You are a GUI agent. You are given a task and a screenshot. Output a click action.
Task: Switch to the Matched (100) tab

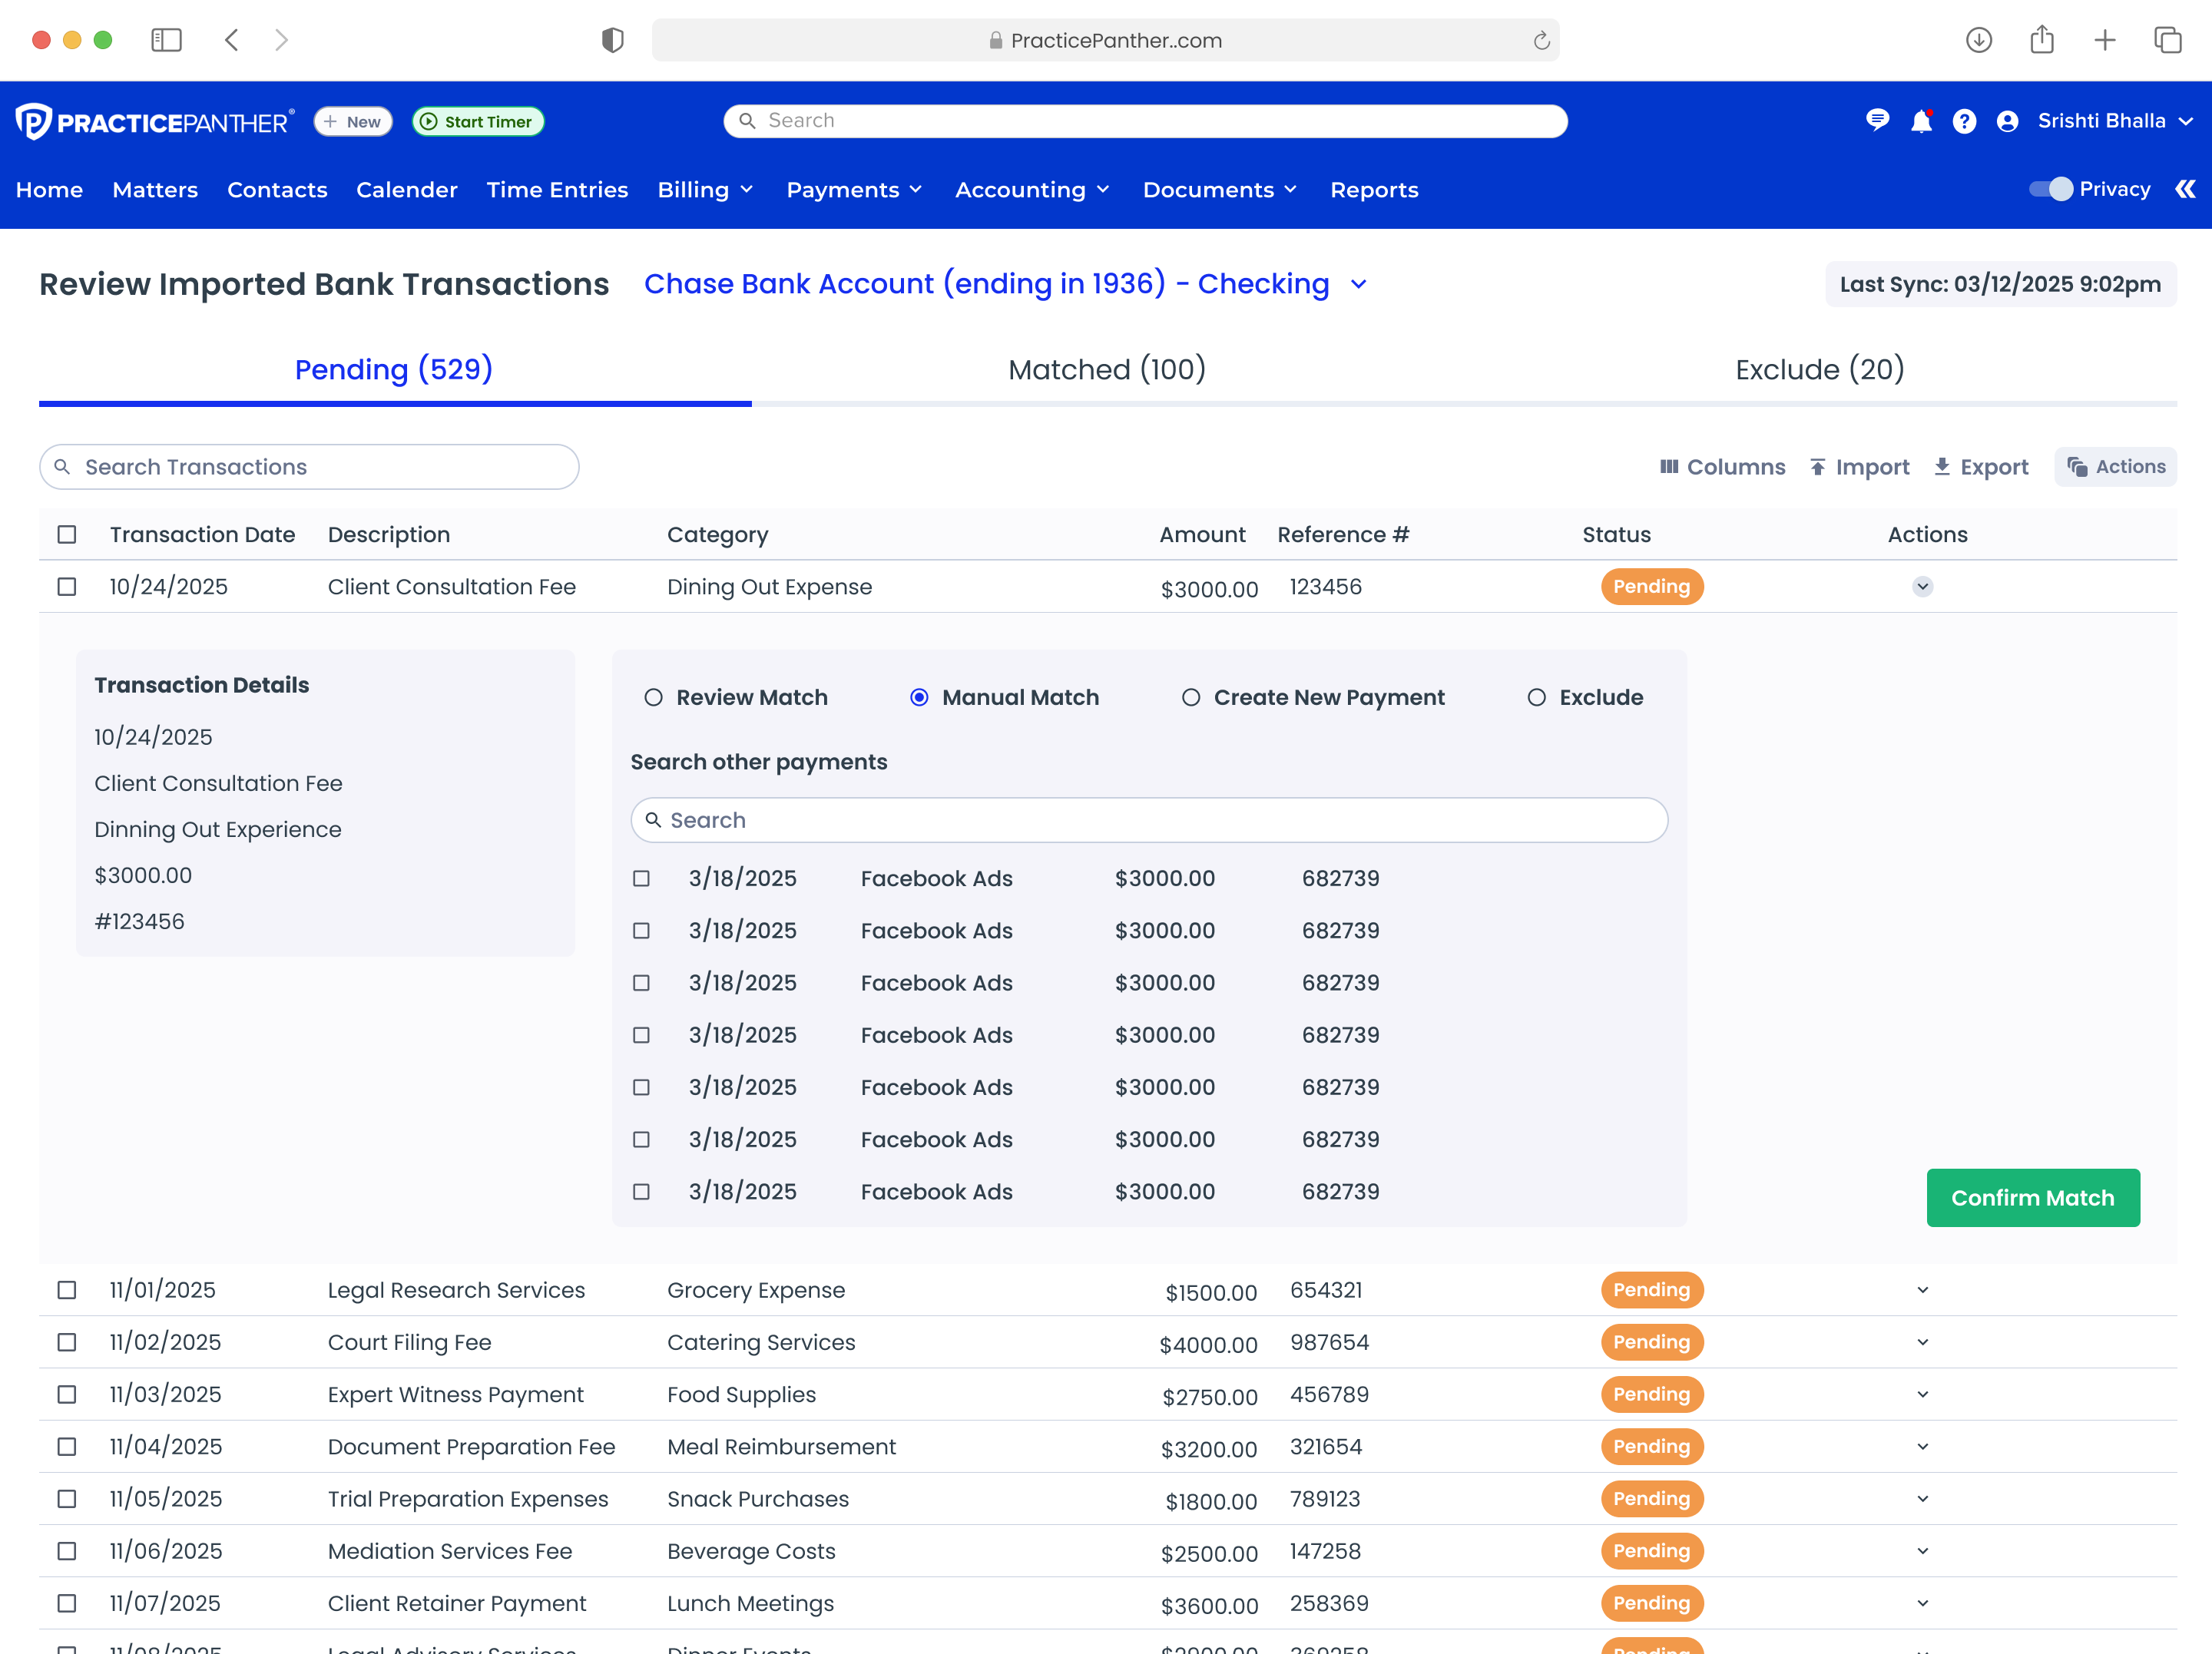[x=1107, y=369]
